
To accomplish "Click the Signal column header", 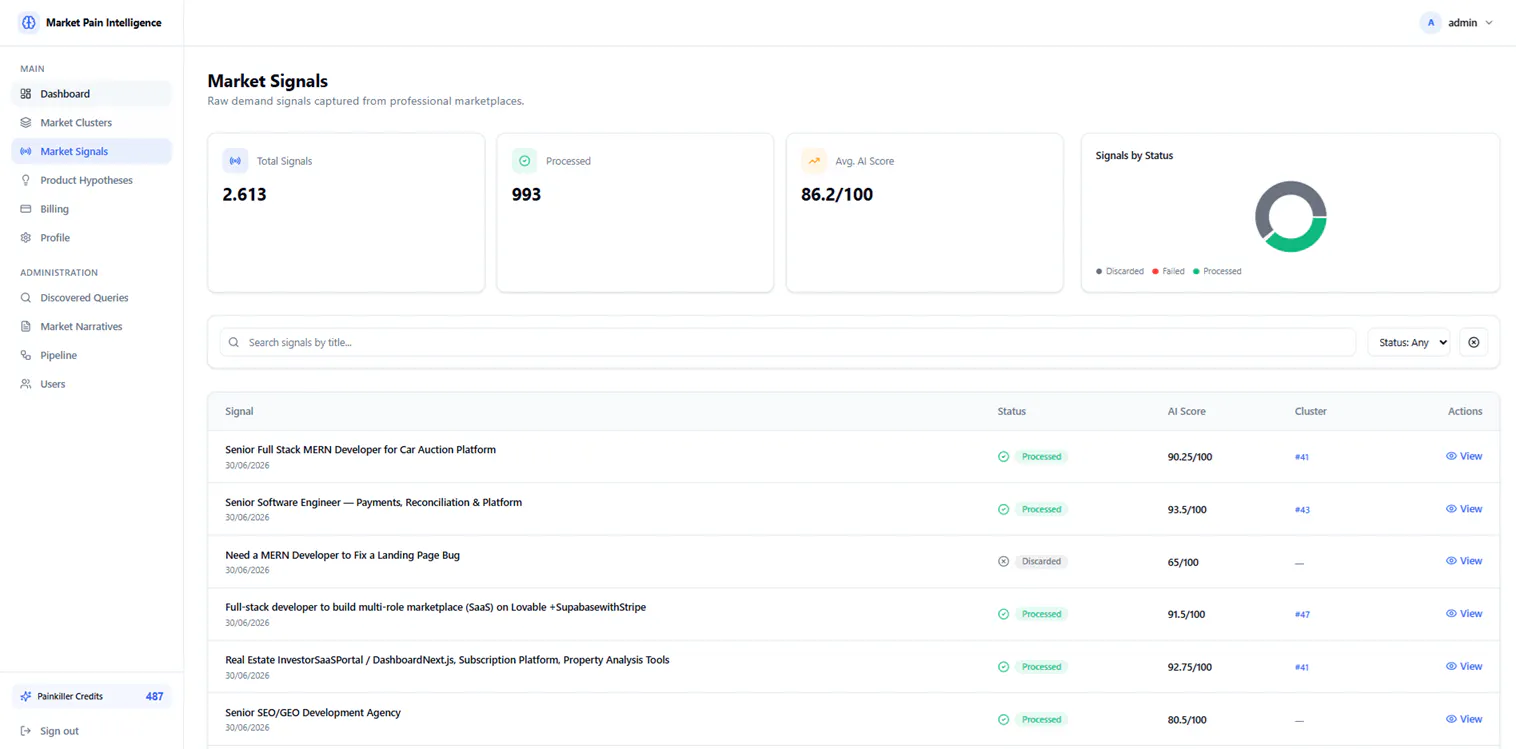I will click(239, 411).
